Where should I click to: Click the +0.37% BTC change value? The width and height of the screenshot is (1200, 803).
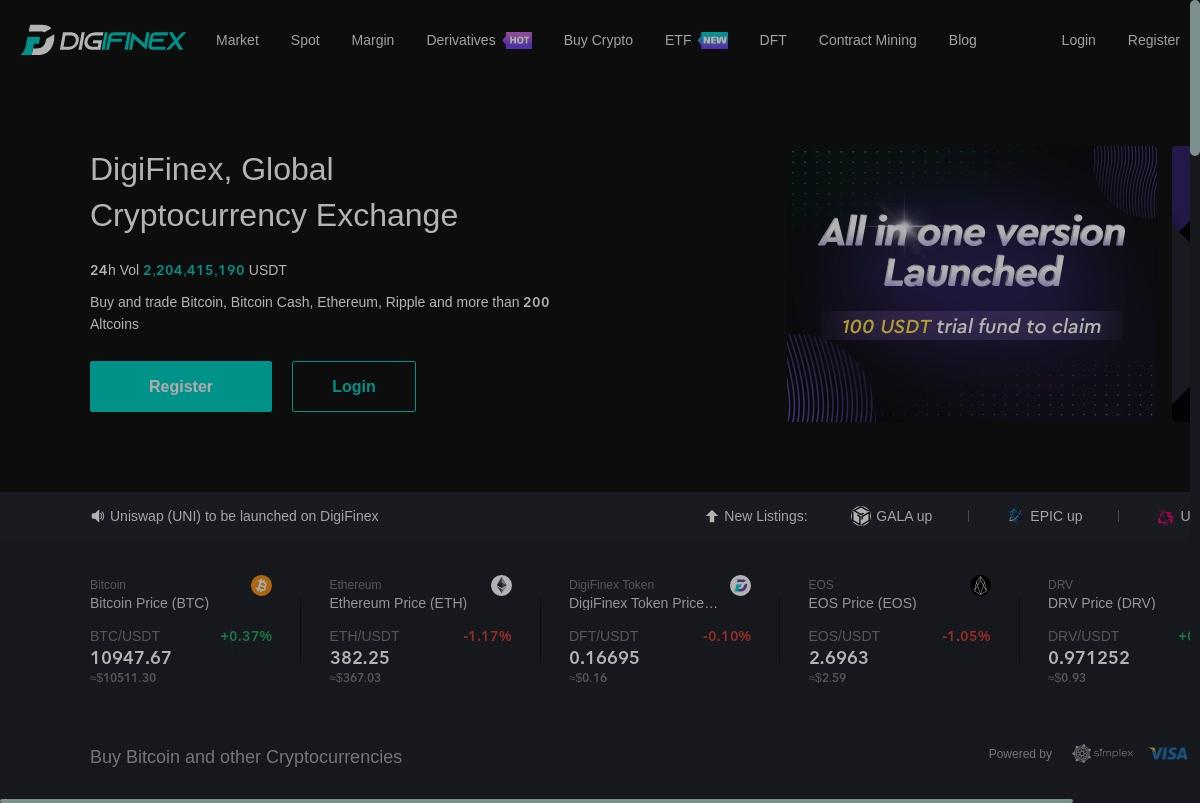(x=246, y=636)
